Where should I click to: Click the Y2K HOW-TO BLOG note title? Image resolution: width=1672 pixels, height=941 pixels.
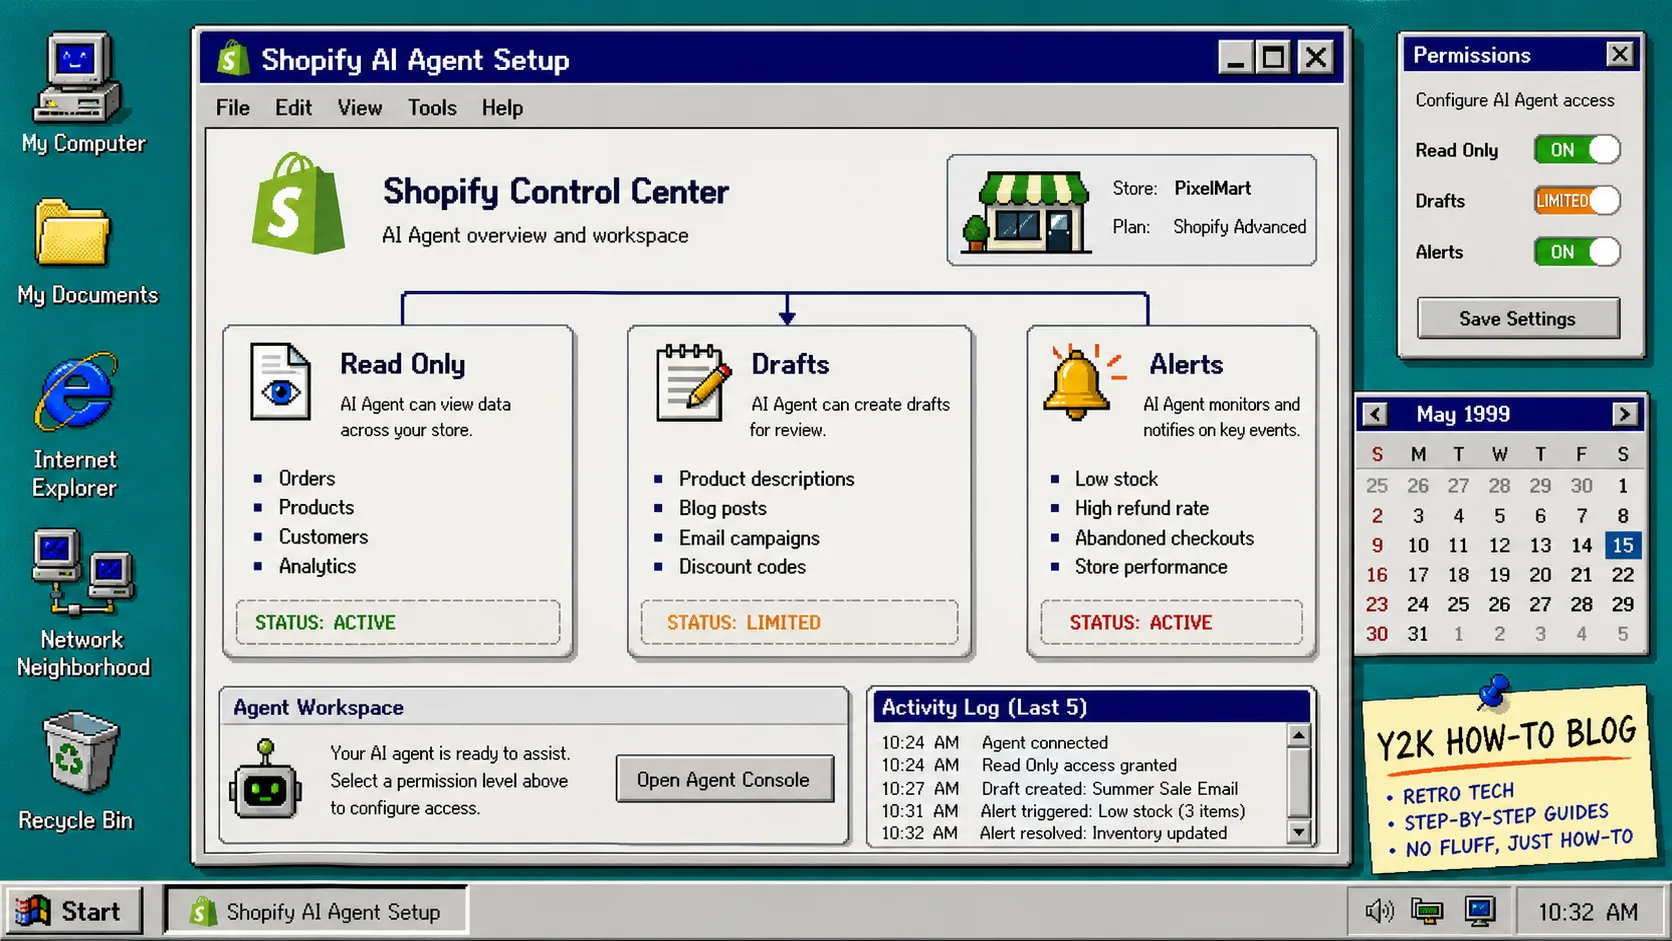tap(1506, 738)
